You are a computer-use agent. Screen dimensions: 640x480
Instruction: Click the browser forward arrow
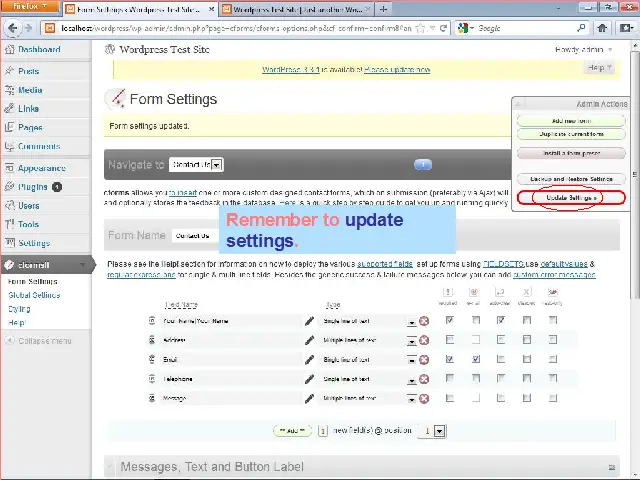click(28, 28)
